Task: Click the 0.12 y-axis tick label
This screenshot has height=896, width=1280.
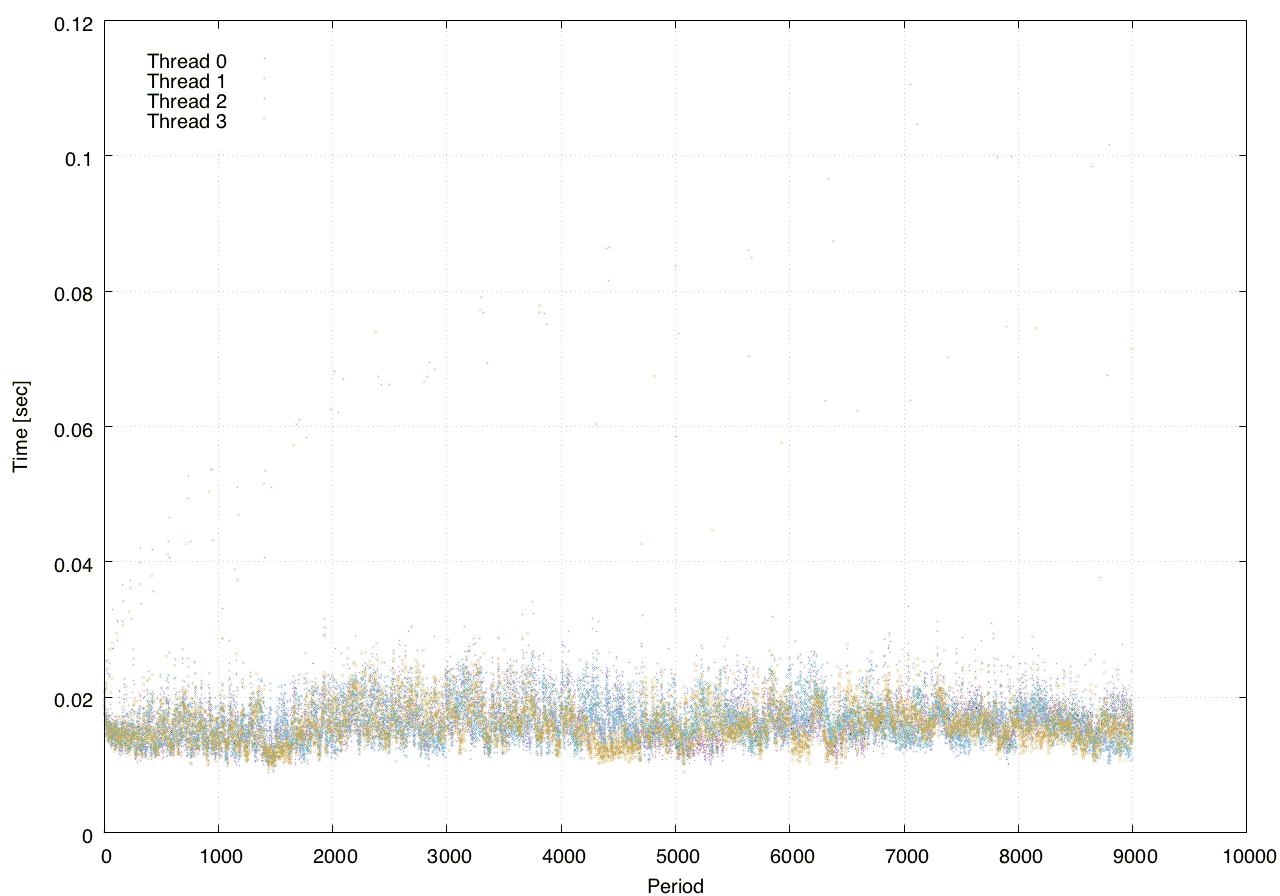Action: pos(72,22)
